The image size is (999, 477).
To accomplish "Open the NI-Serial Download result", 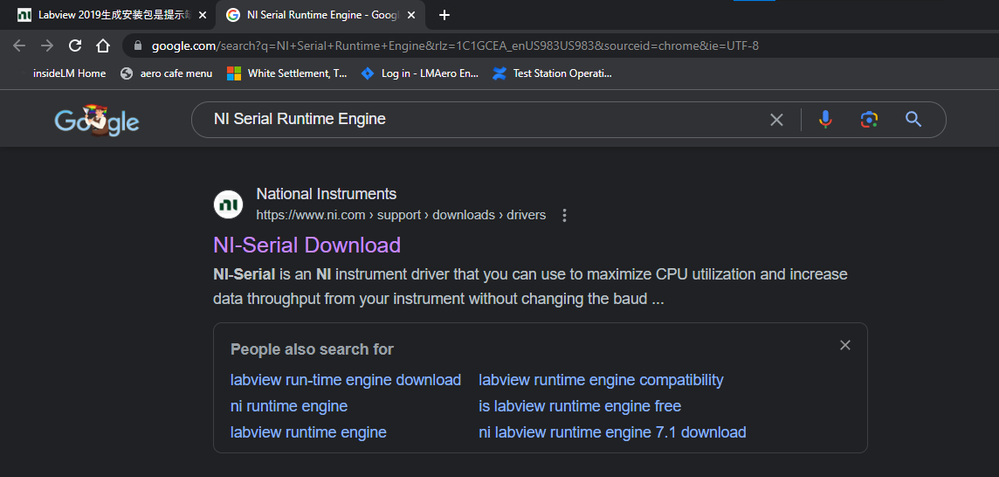I will coord(307,245).
